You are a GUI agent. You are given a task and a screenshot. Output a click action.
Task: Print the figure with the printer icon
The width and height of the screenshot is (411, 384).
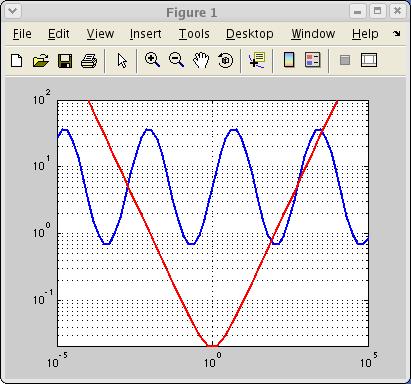(89, 61)
